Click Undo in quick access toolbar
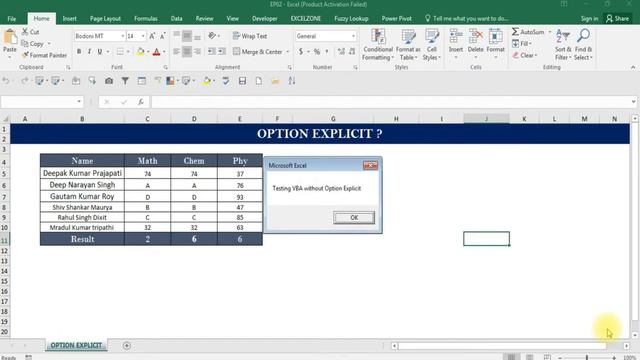Screen dimensions: 640x360 pyautogui.click(x=6, y=81)
